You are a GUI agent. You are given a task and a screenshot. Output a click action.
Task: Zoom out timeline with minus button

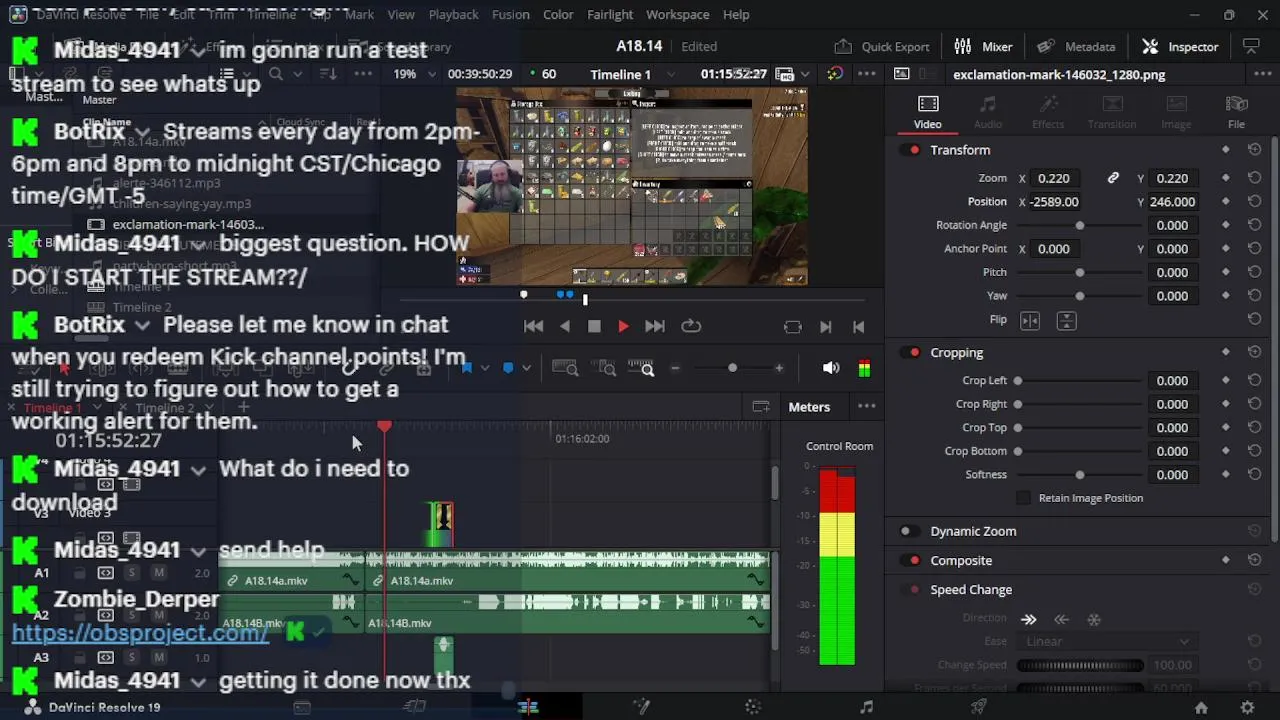674,369
